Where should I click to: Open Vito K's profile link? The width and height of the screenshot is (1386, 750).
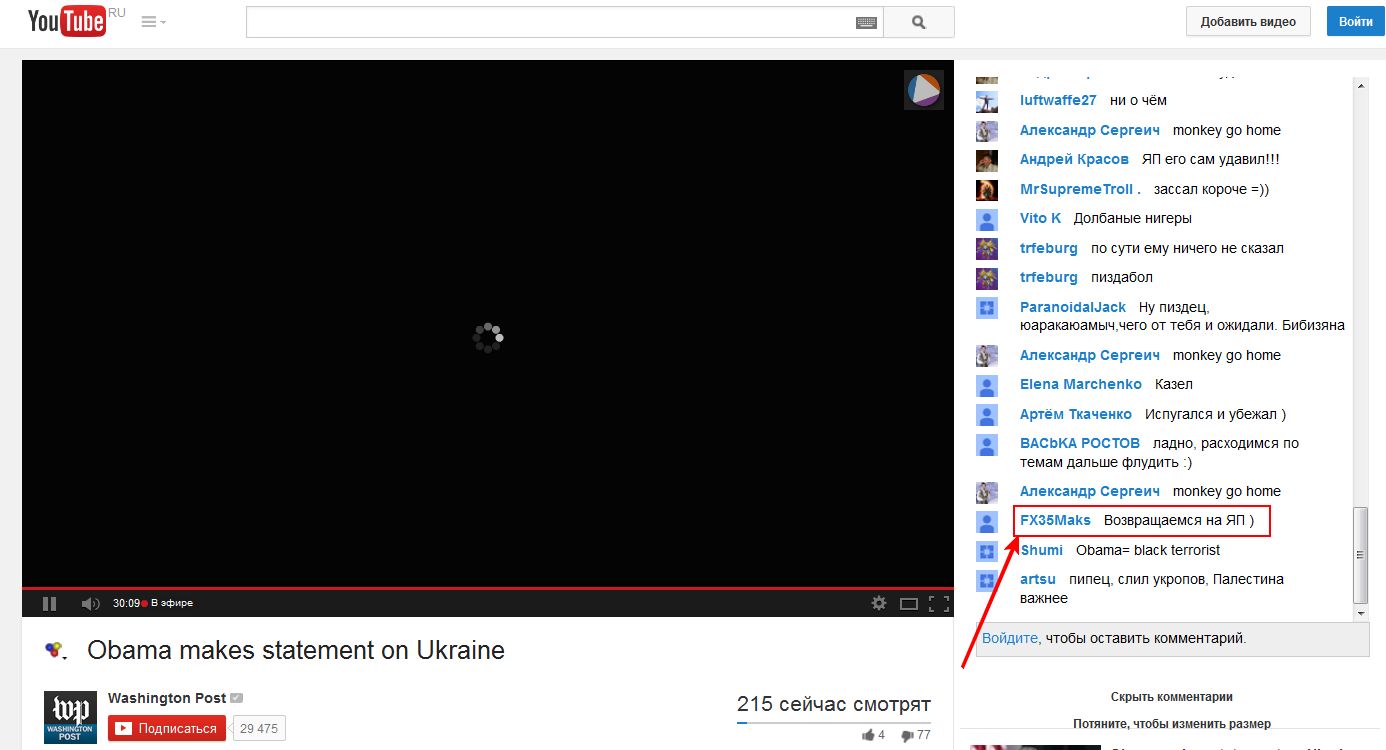(1040, 218)
